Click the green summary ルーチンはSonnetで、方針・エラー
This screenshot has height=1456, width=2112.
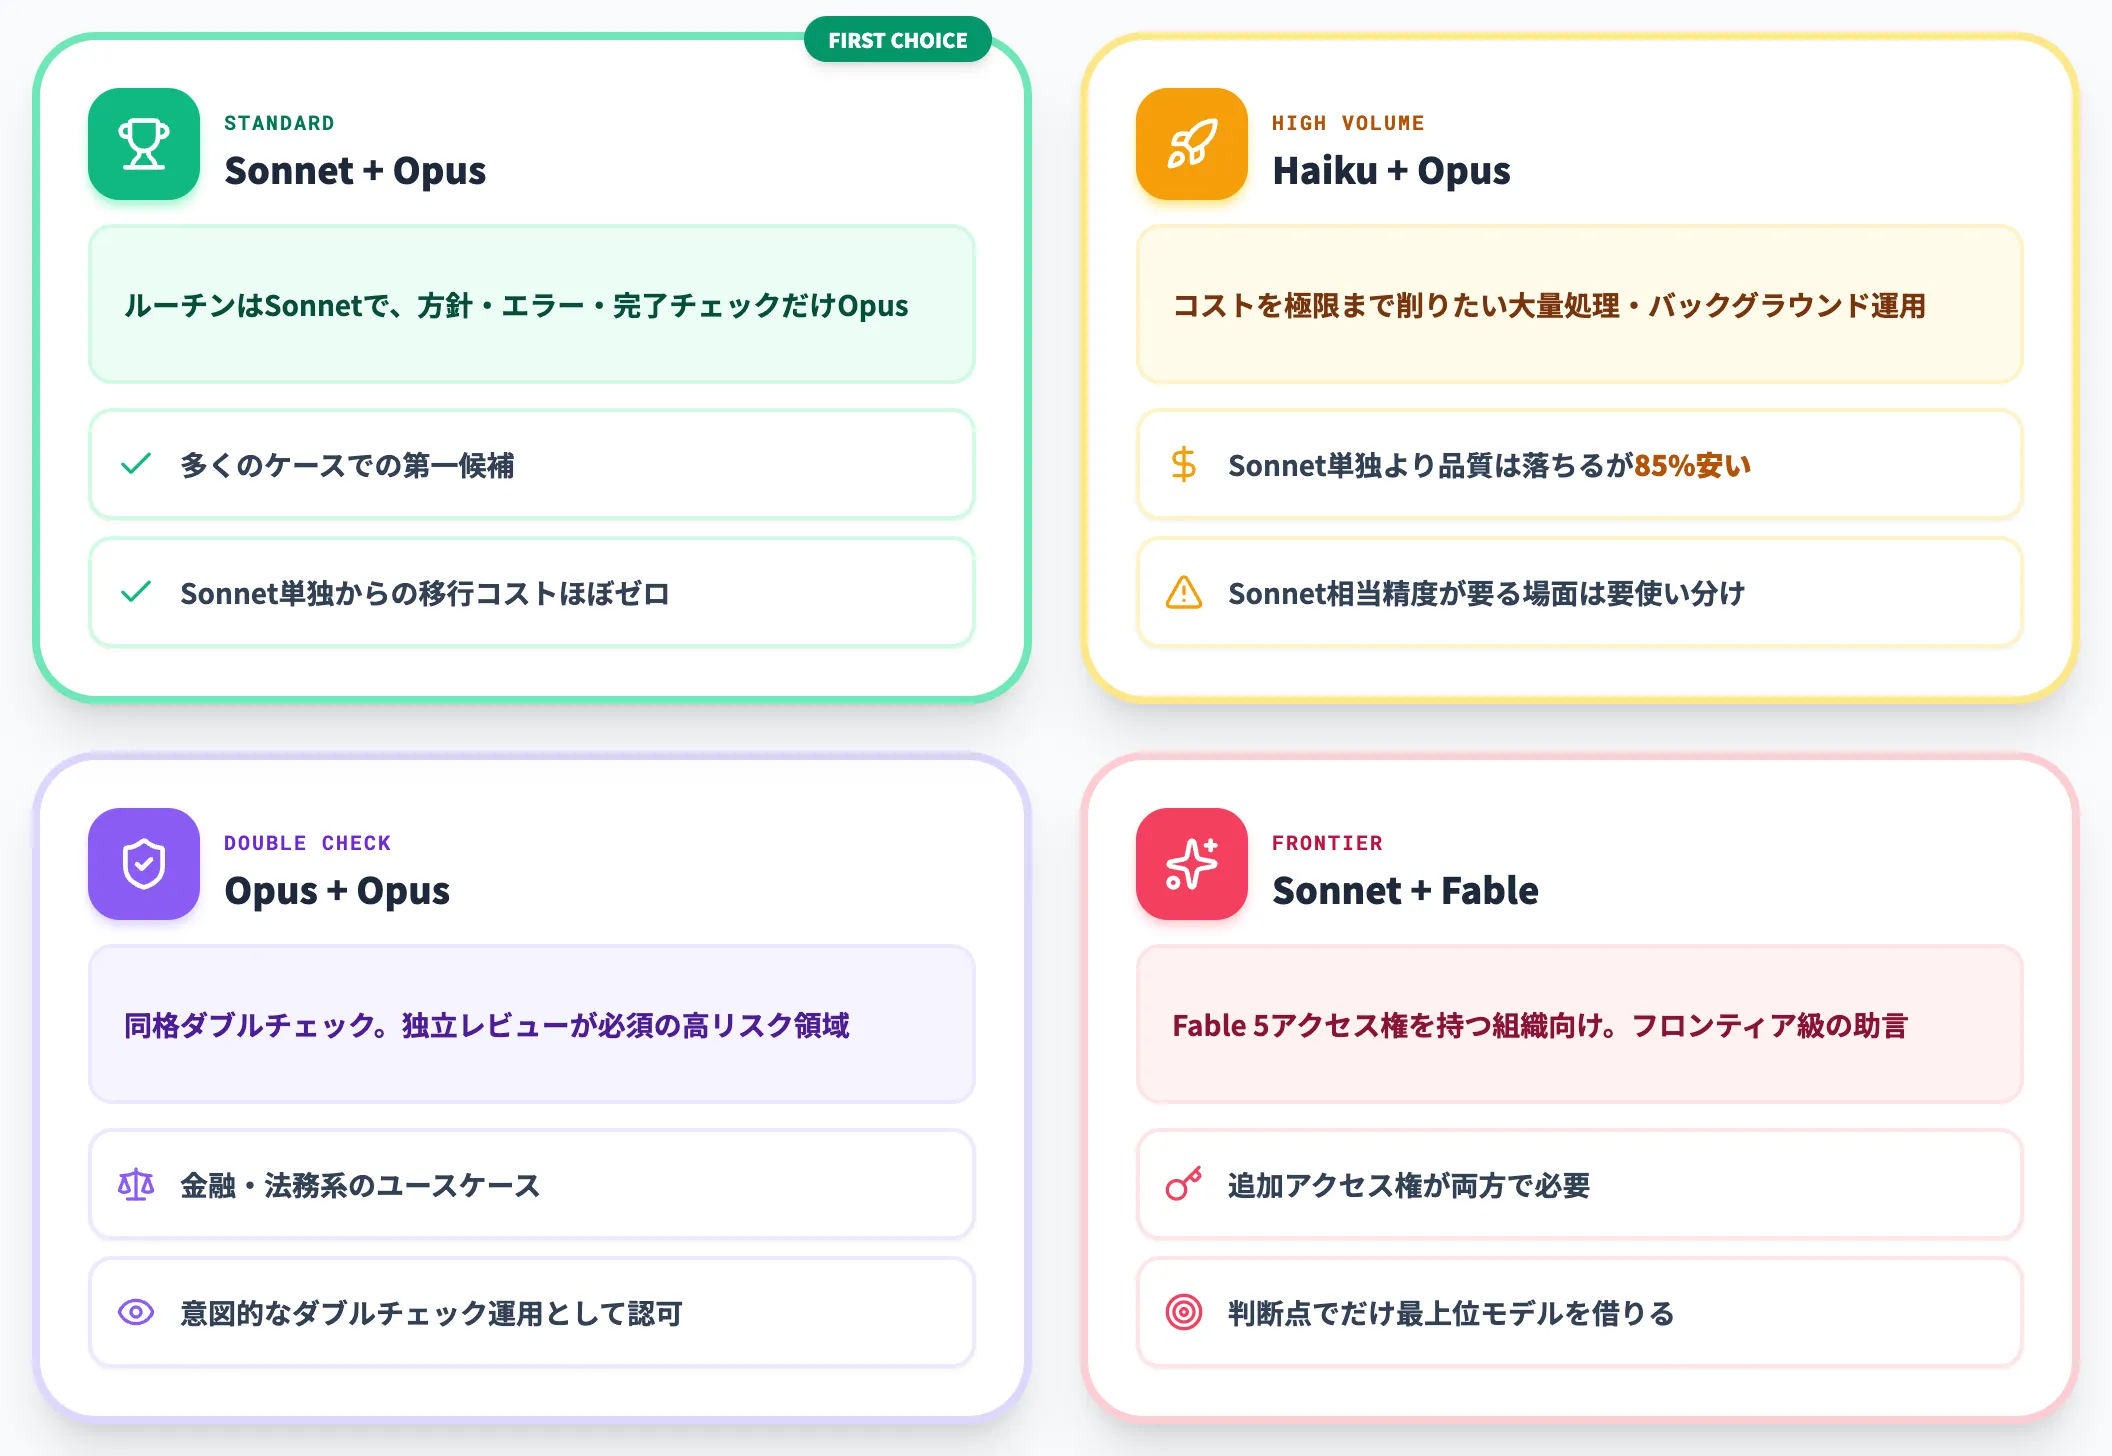(532, 304)
